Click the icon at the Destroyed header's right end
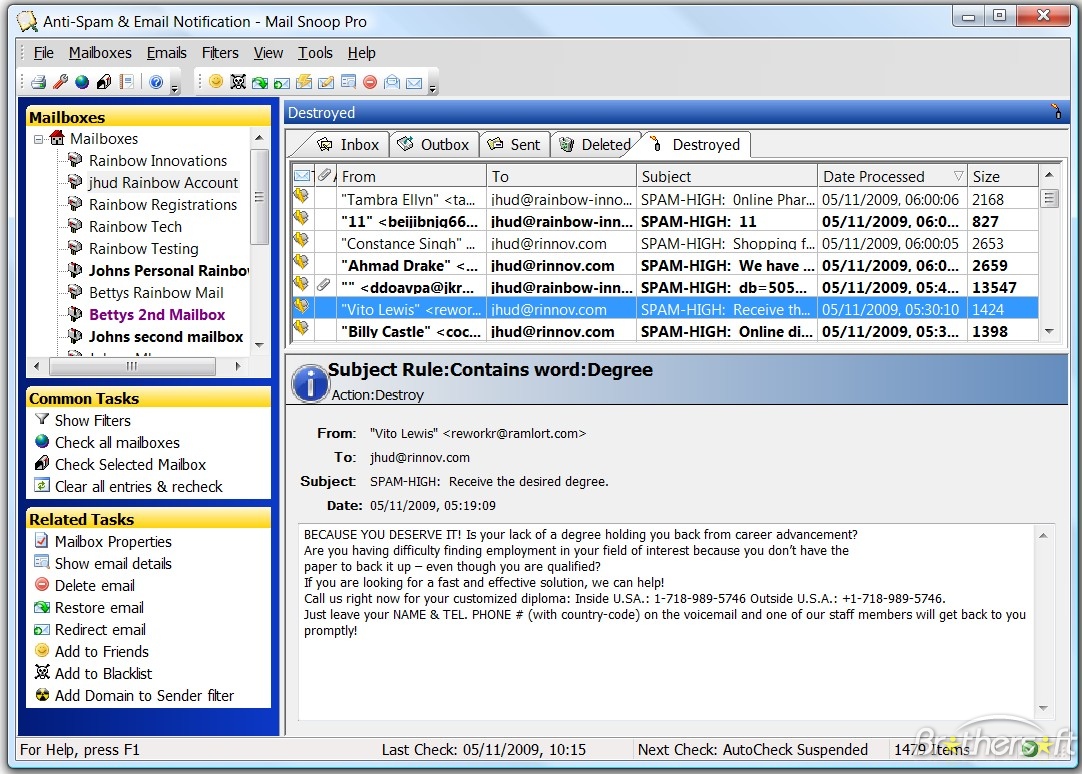The image size is (1082, 774). 1056,111
